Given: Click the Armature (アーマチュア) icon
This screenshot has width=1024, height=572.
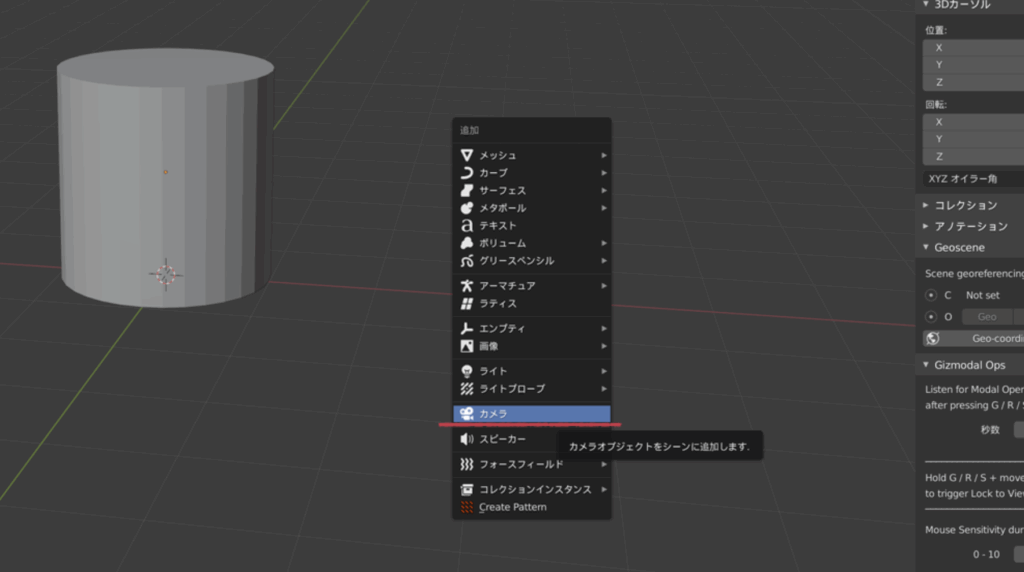Looking at the screenshot, I should (467, 286).
